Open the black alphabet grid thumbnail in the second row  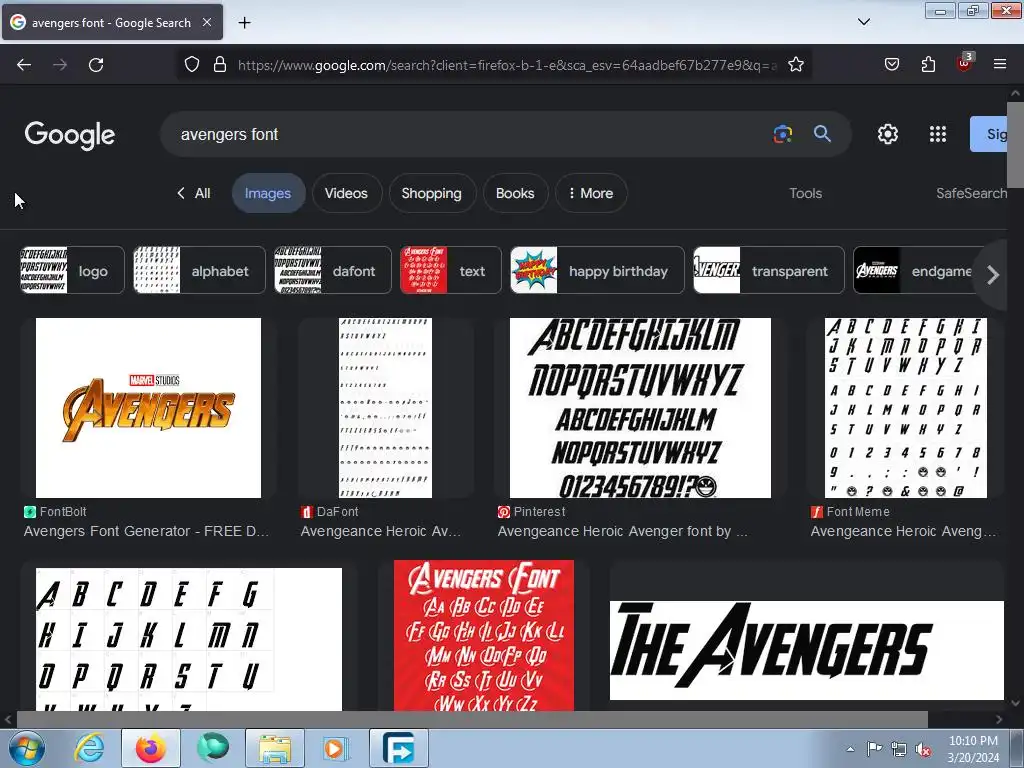(189, 639)
